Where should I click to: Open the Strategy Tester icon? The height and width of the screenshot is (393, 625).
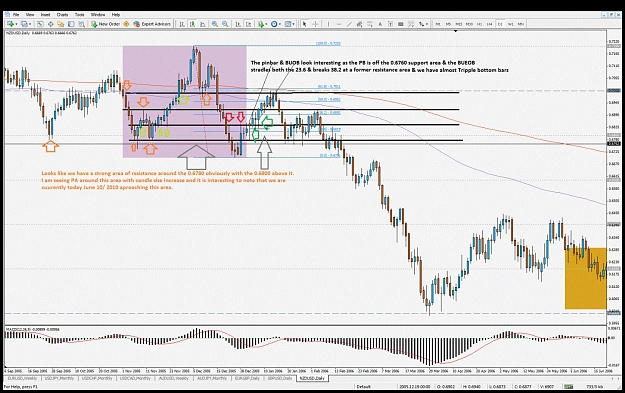(x=81, y=24)
